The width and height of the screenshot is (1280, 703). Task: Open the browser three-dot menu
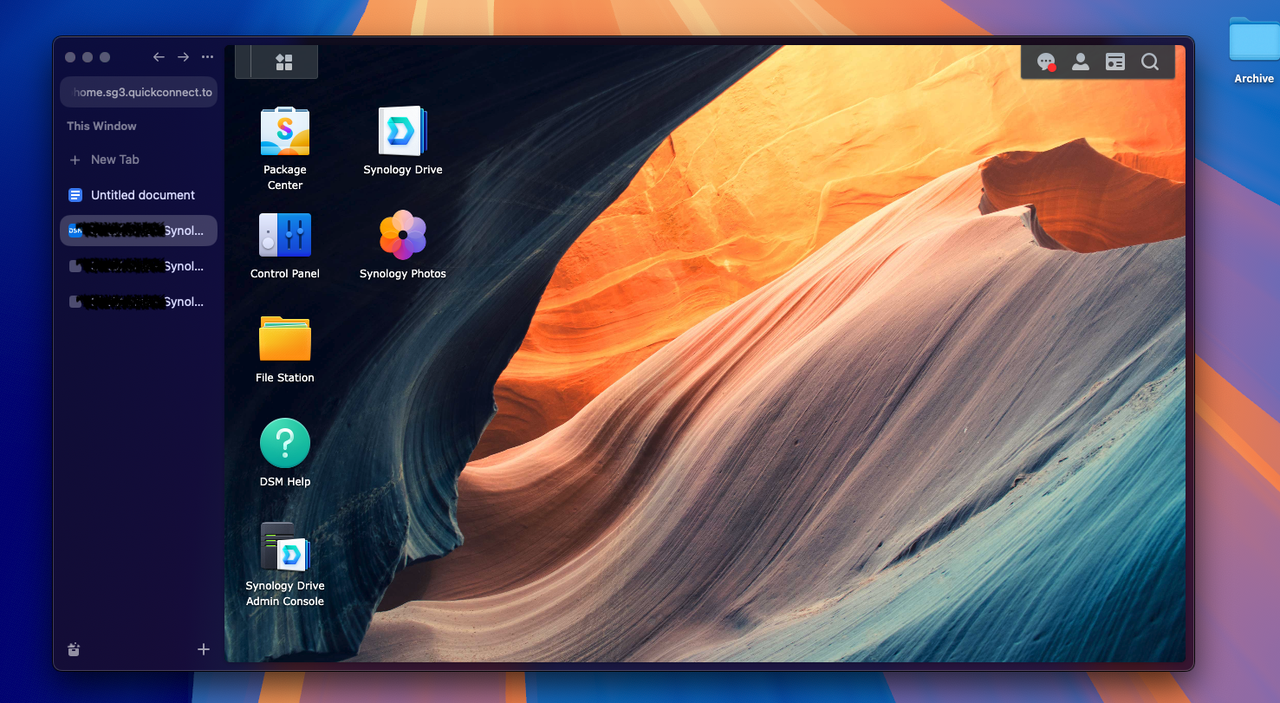tap(207, 57)
